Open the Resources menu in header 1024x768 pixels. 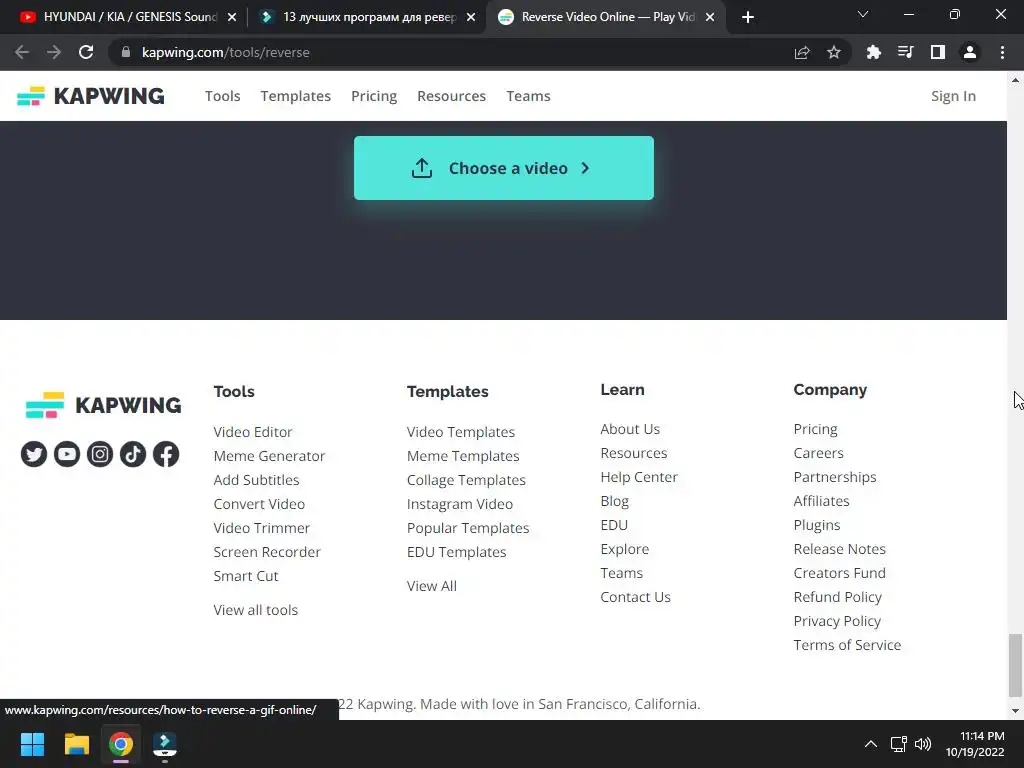coord(451,96)
